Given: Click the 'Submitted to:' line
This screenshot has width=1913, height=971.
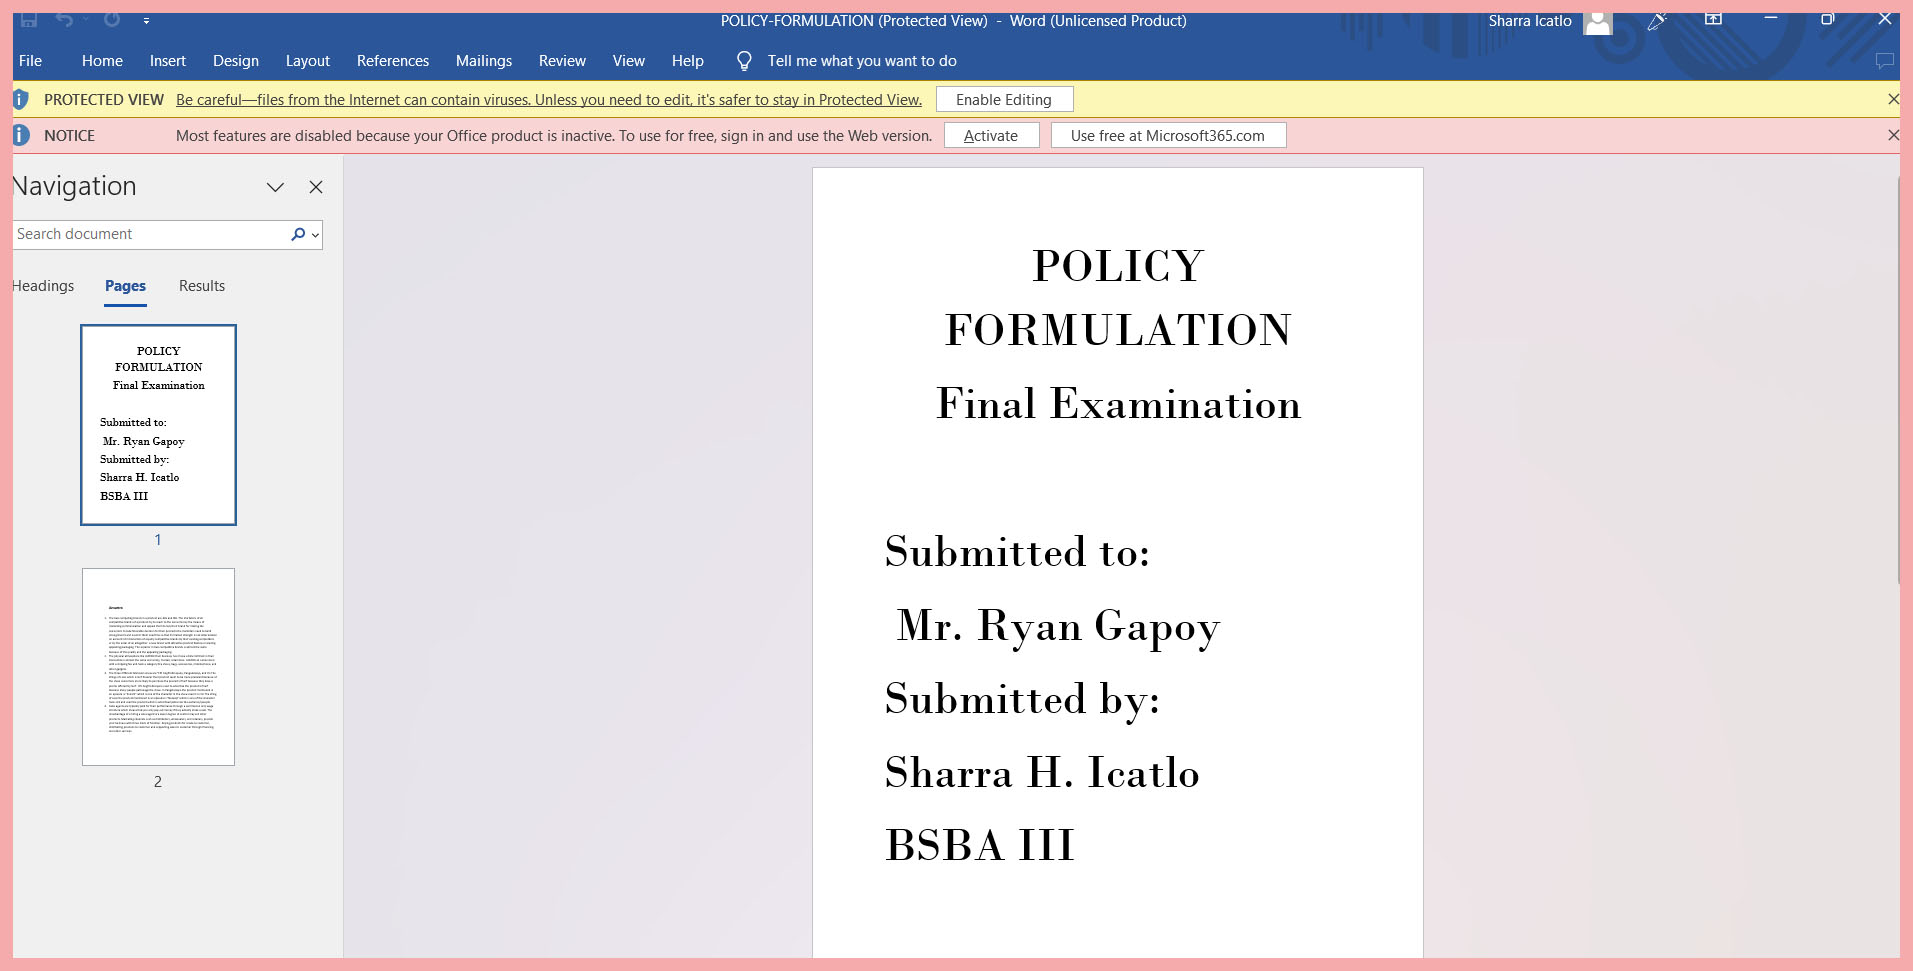Looking at the screenshot, I should click(x=1018, y=552).
